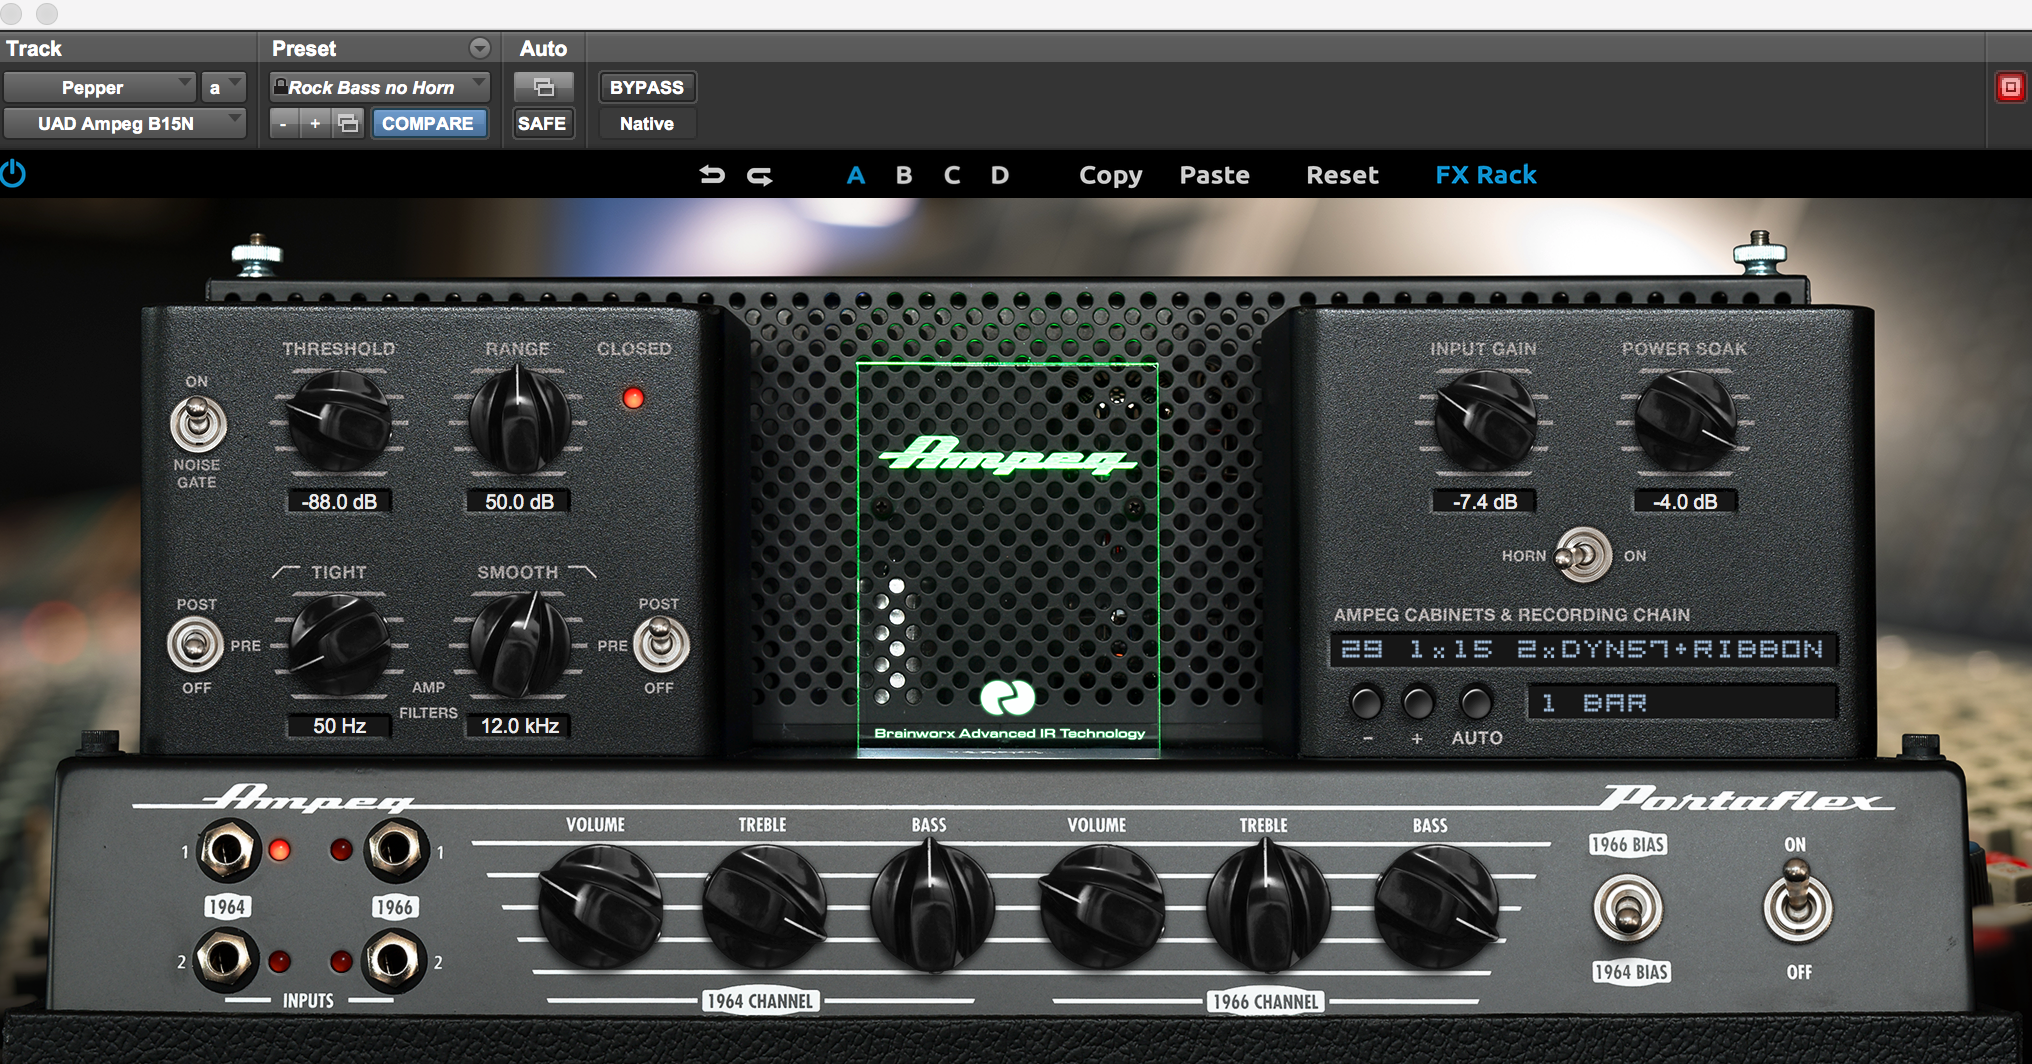Viewport: 2032px width, 1064px height.
Task: Toggle the Noise Gate ON switch
Action: click(198, 424)
